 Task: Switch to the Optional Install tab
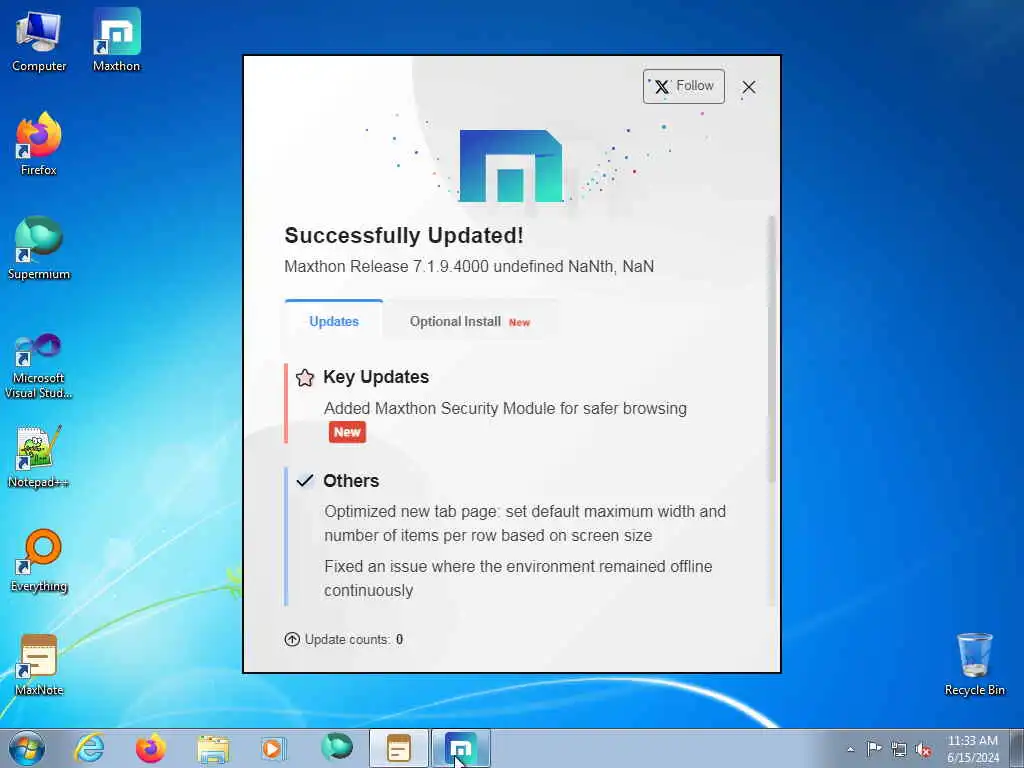point(470,321)
